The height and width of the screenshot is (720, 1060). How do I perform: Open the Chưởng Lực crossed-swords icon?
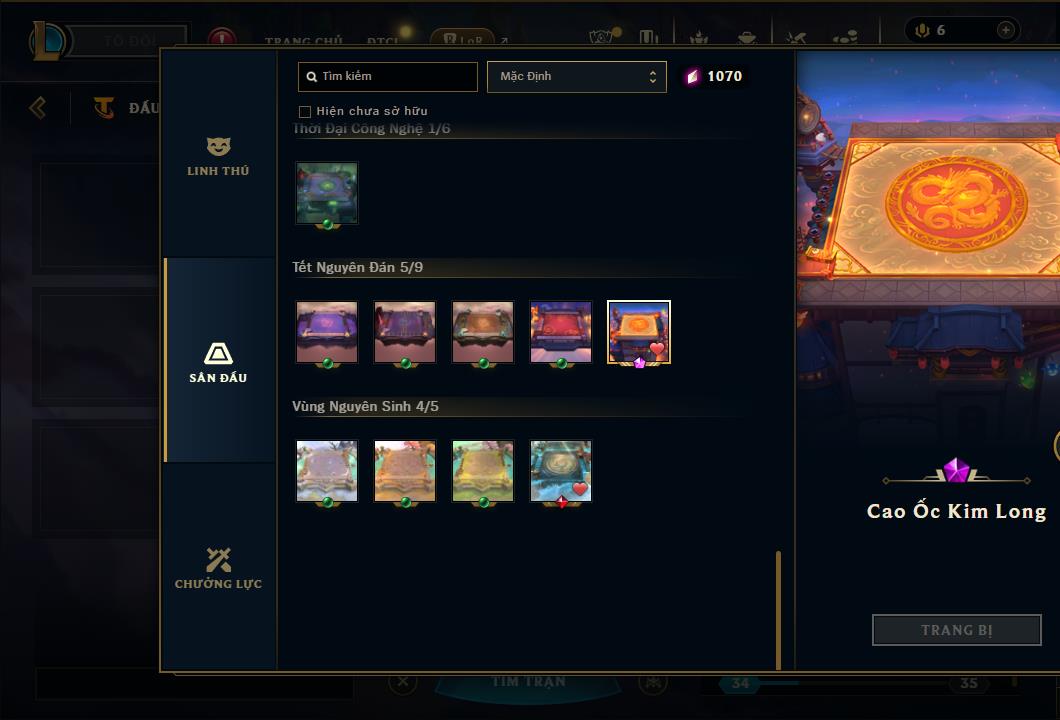218,560
